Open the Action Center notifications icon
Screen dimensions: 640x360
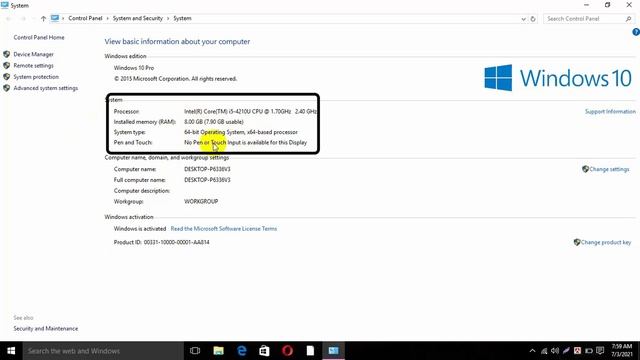click(x=600, y=351)
